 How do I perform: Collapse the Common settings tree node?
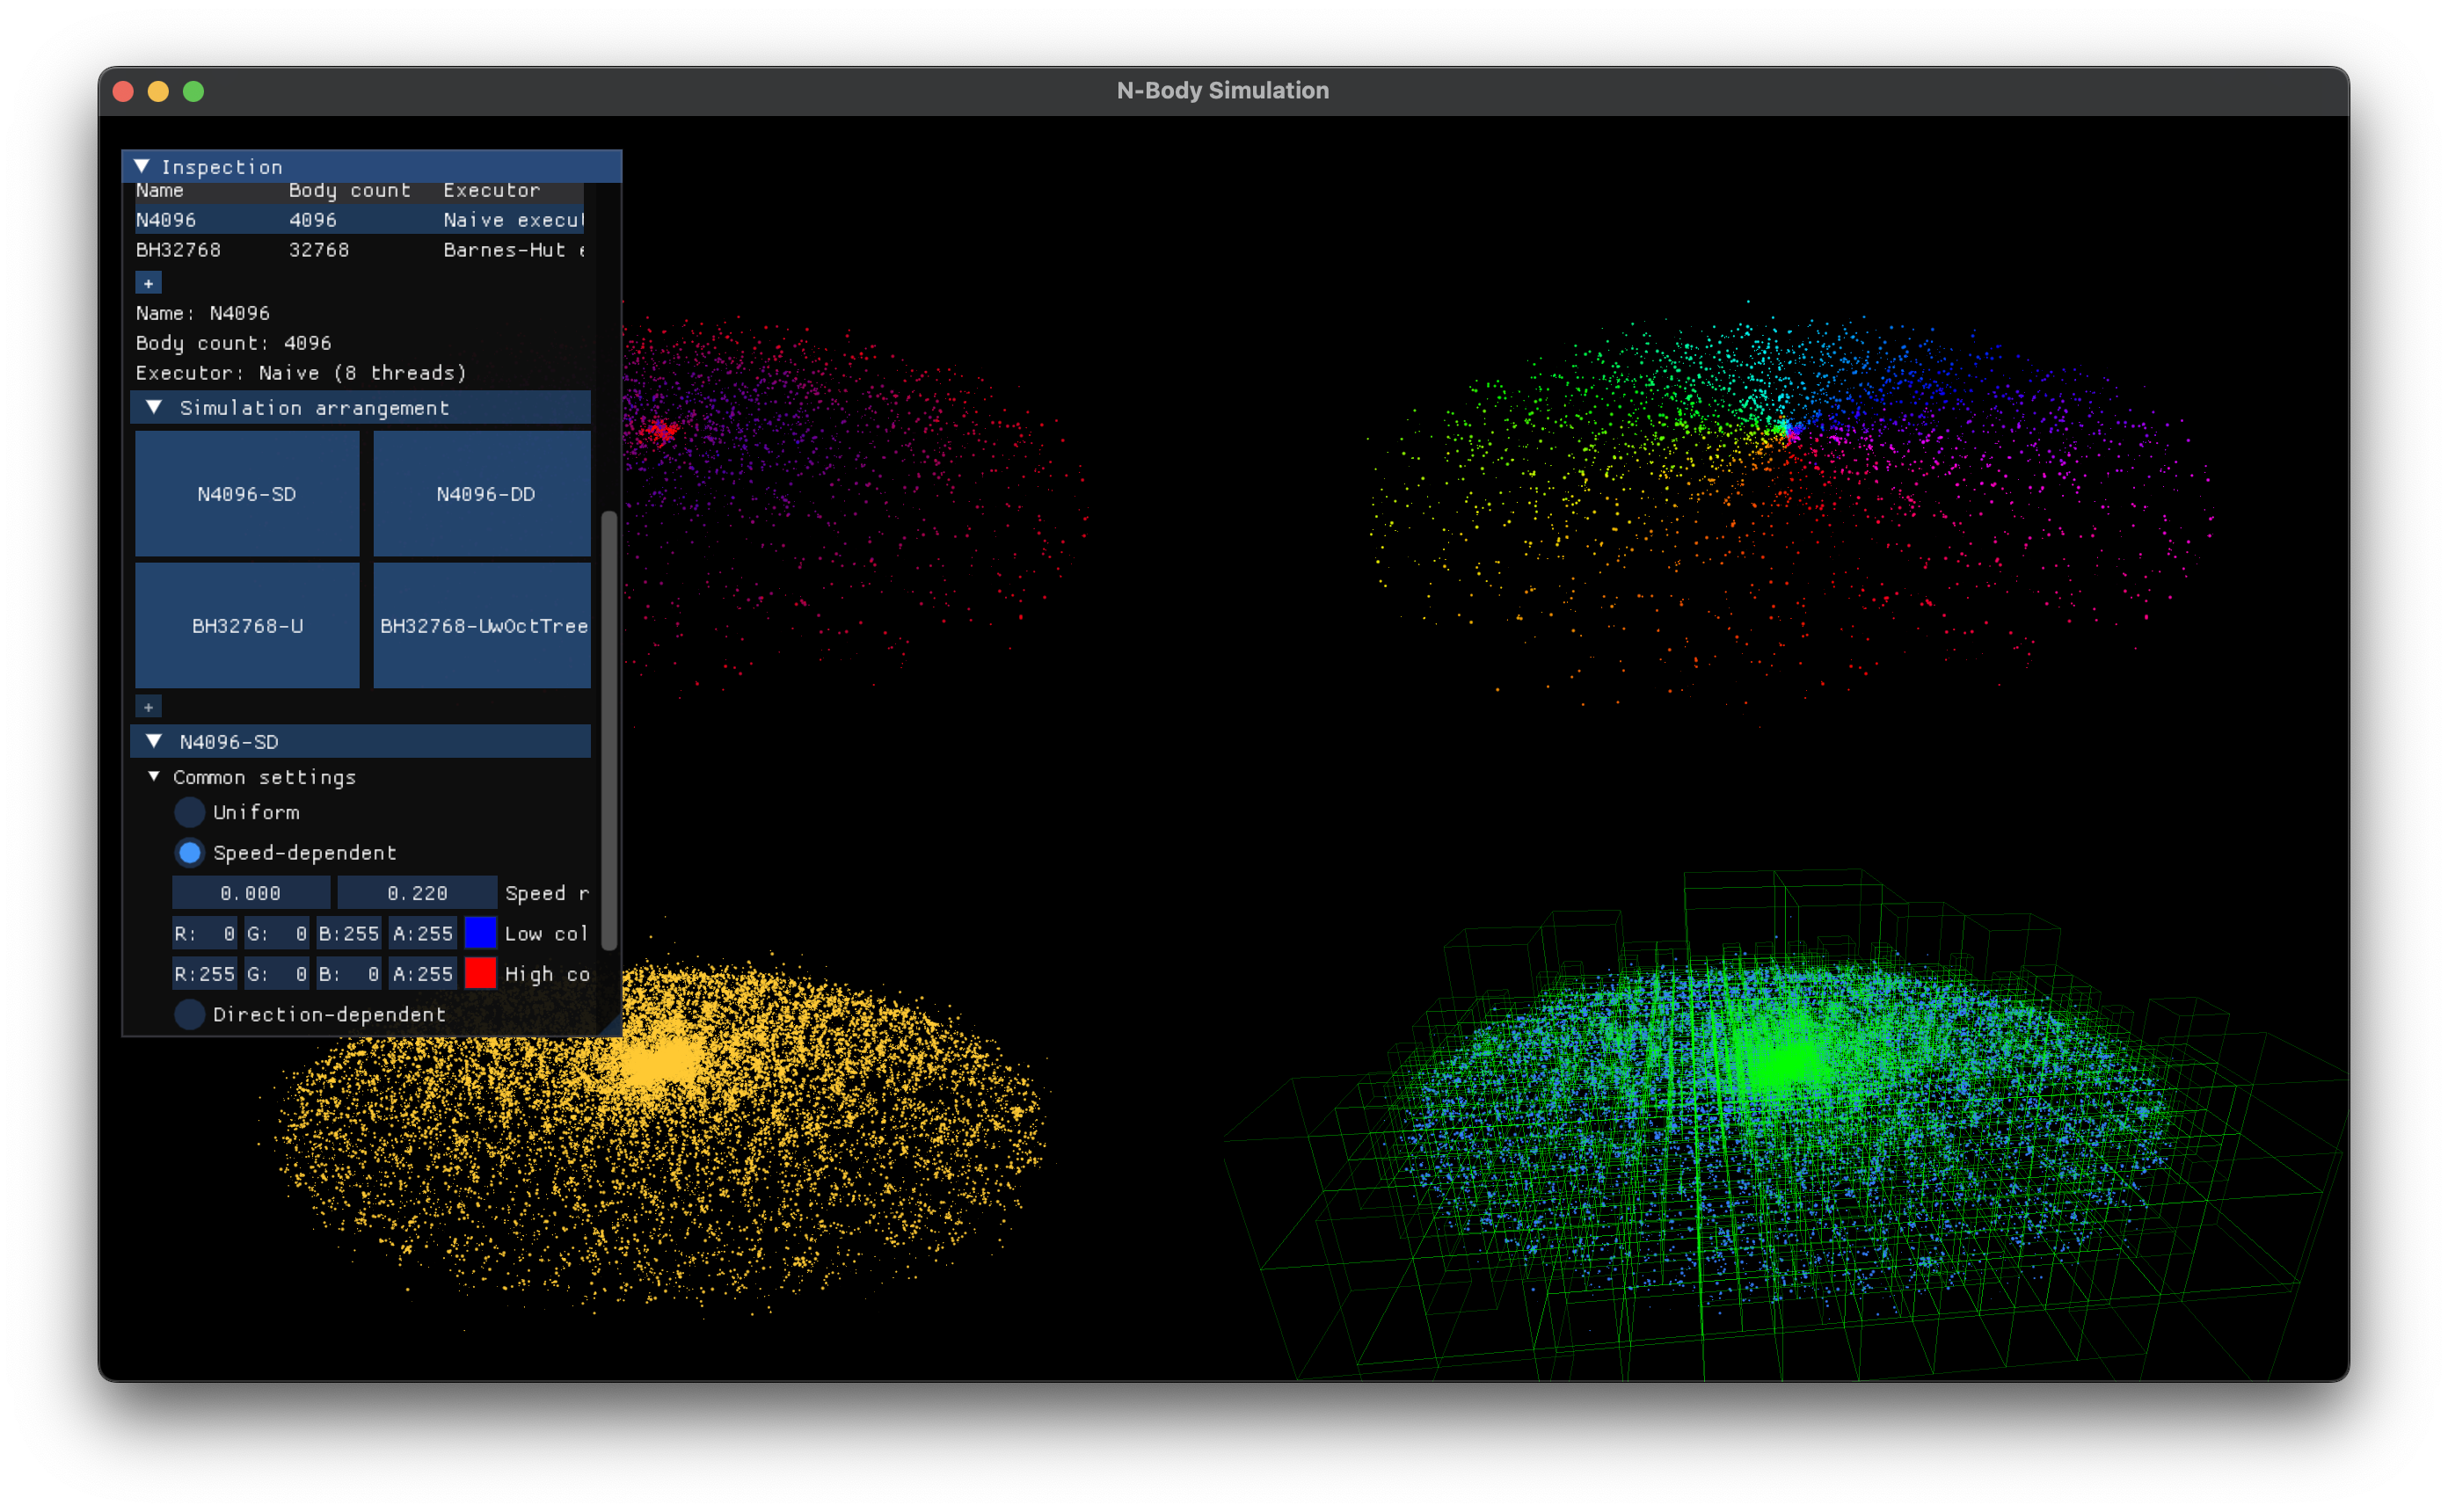[x=154, y=776]
